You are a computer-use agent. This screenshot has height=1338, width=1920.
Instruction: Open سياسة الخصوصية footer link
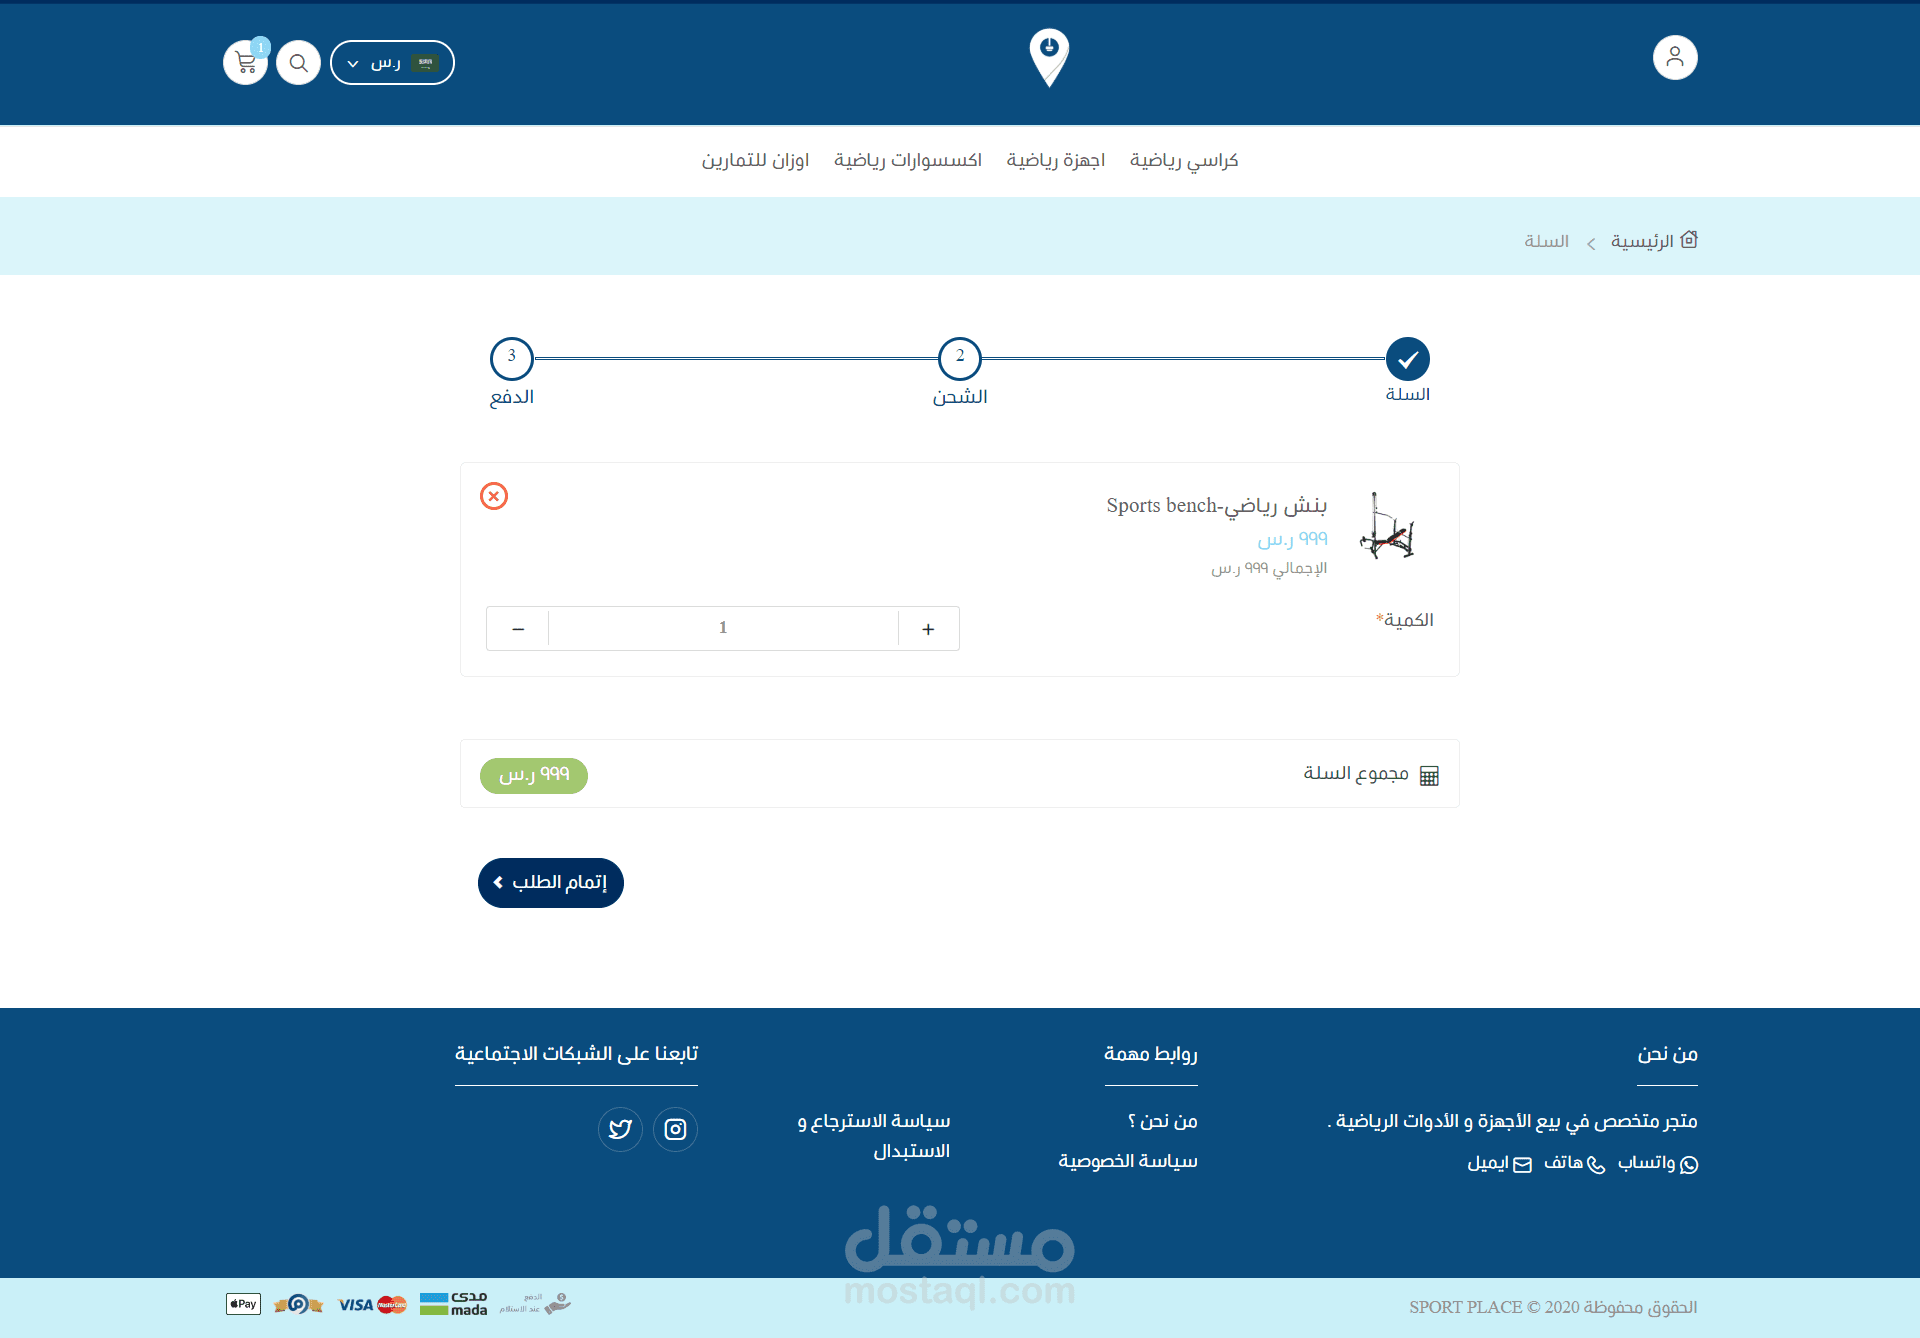tap(1127, 1161)
